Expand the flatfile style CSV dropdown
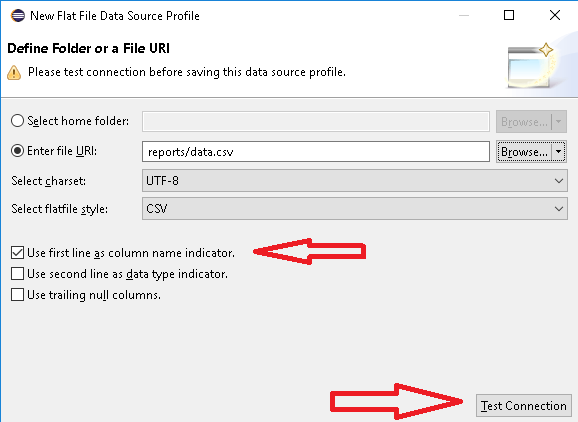 click(x=355, y=209)
